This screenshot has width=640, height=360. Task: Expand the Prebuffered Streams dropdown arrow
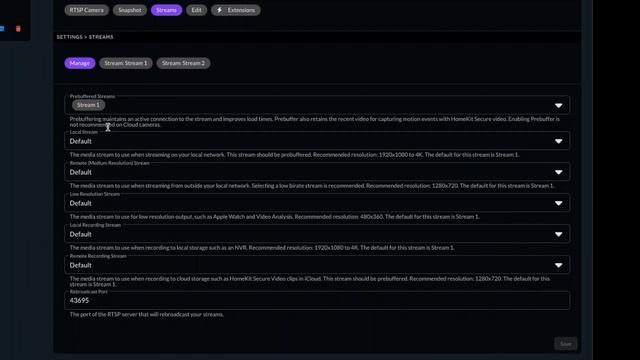click(558, 106)
